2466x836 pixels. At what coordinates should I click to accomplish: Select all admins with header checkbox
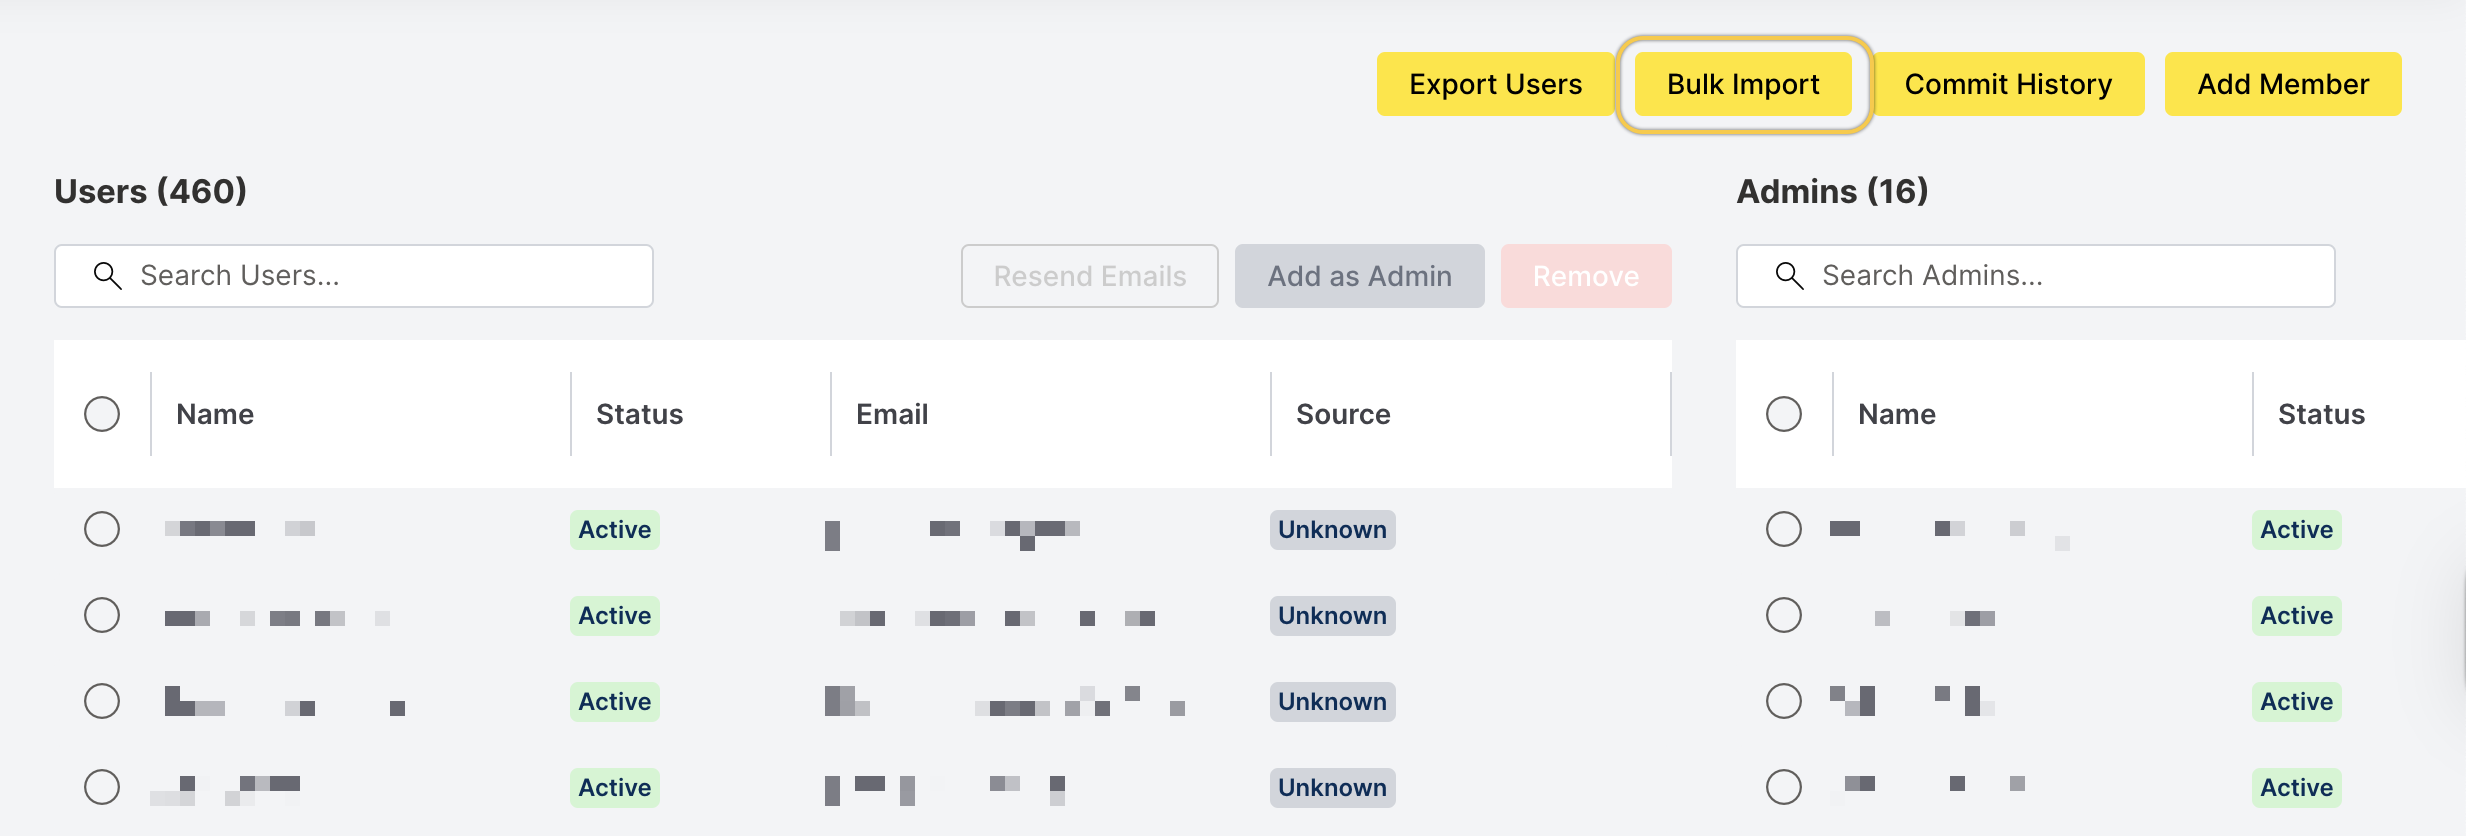[1784, 414]
